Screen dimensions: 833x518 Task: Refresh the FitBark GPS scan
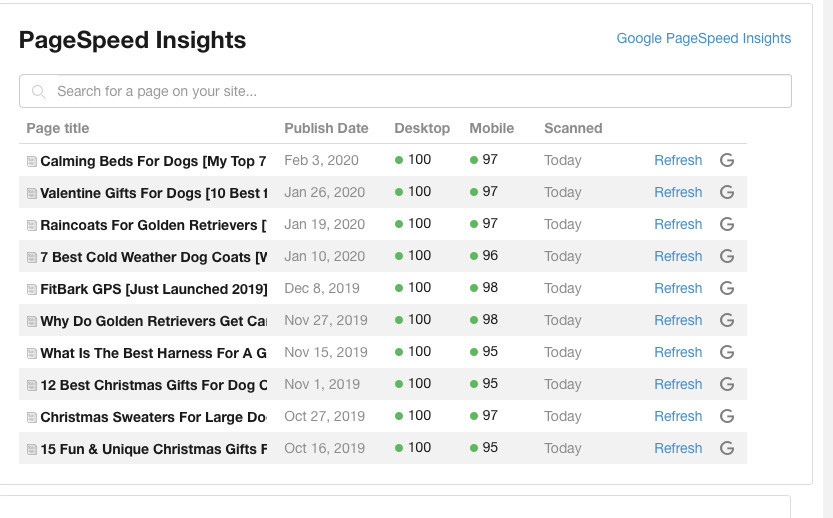678,288
